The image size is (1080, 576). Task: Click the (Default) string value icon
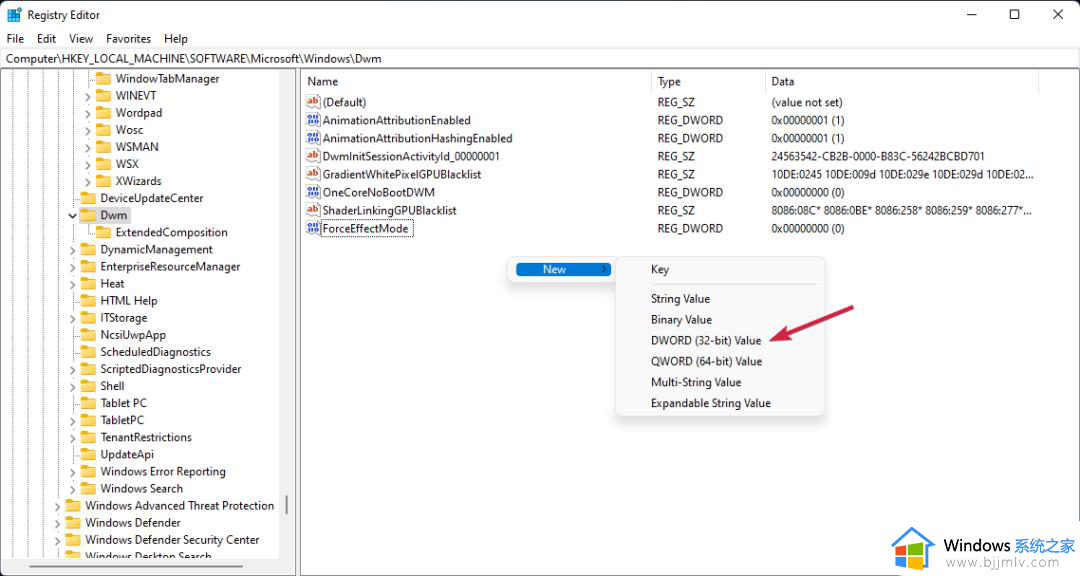313,102
